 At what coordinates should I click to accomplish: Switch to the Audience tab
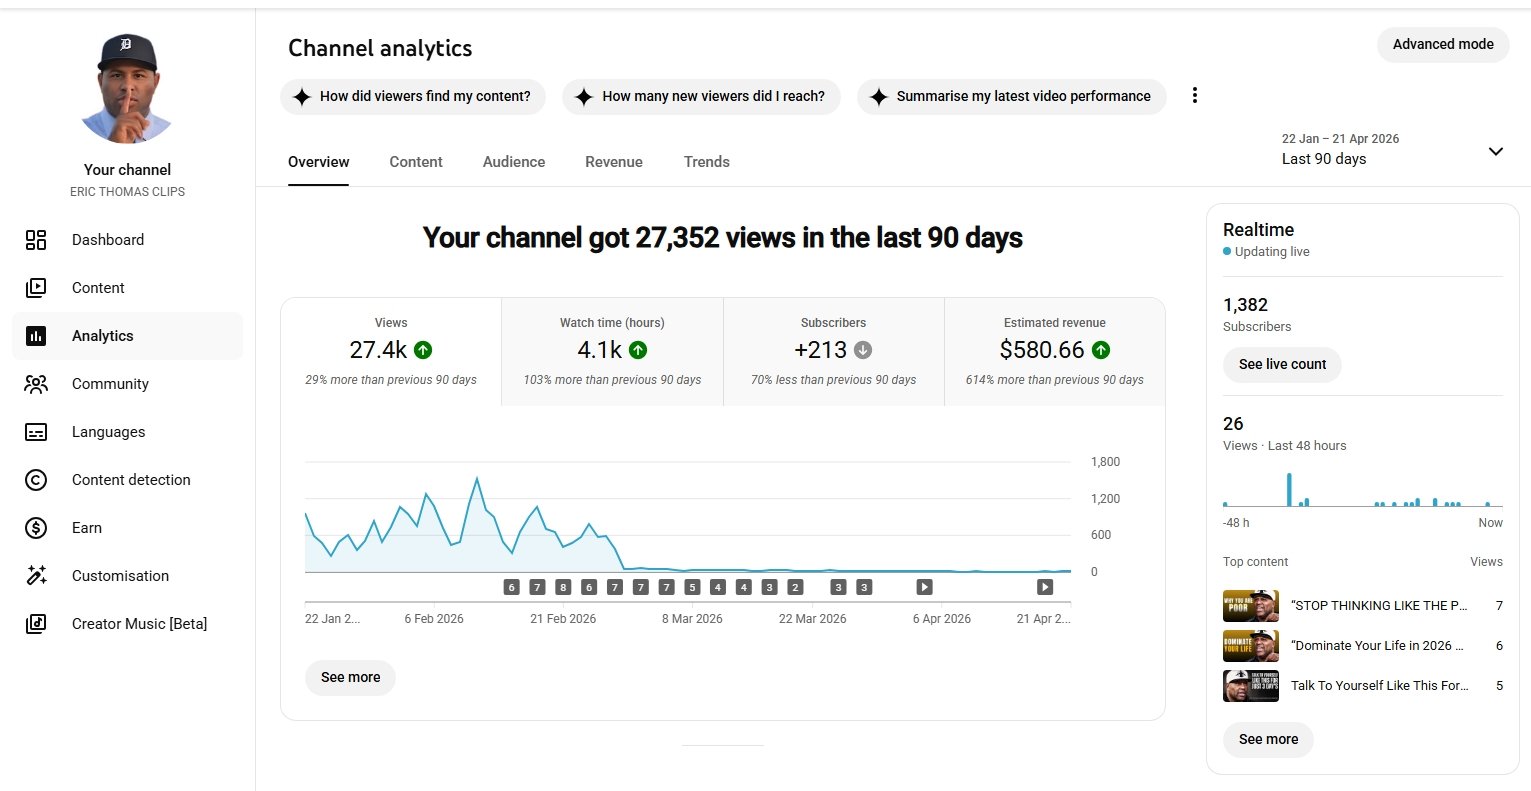click(x=514, y=162)
